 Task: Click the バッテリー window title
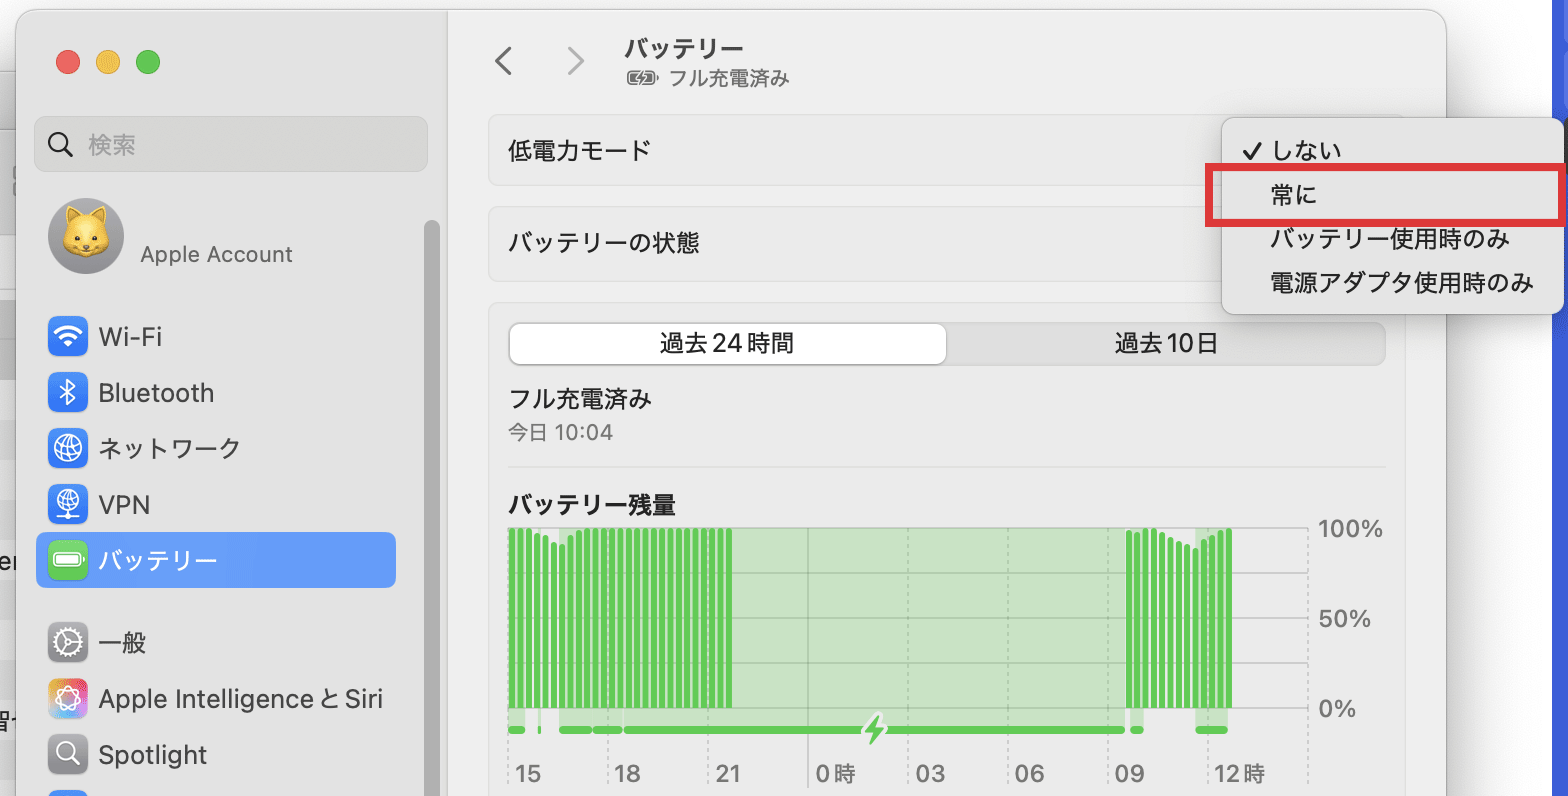(x=684, y=49)
